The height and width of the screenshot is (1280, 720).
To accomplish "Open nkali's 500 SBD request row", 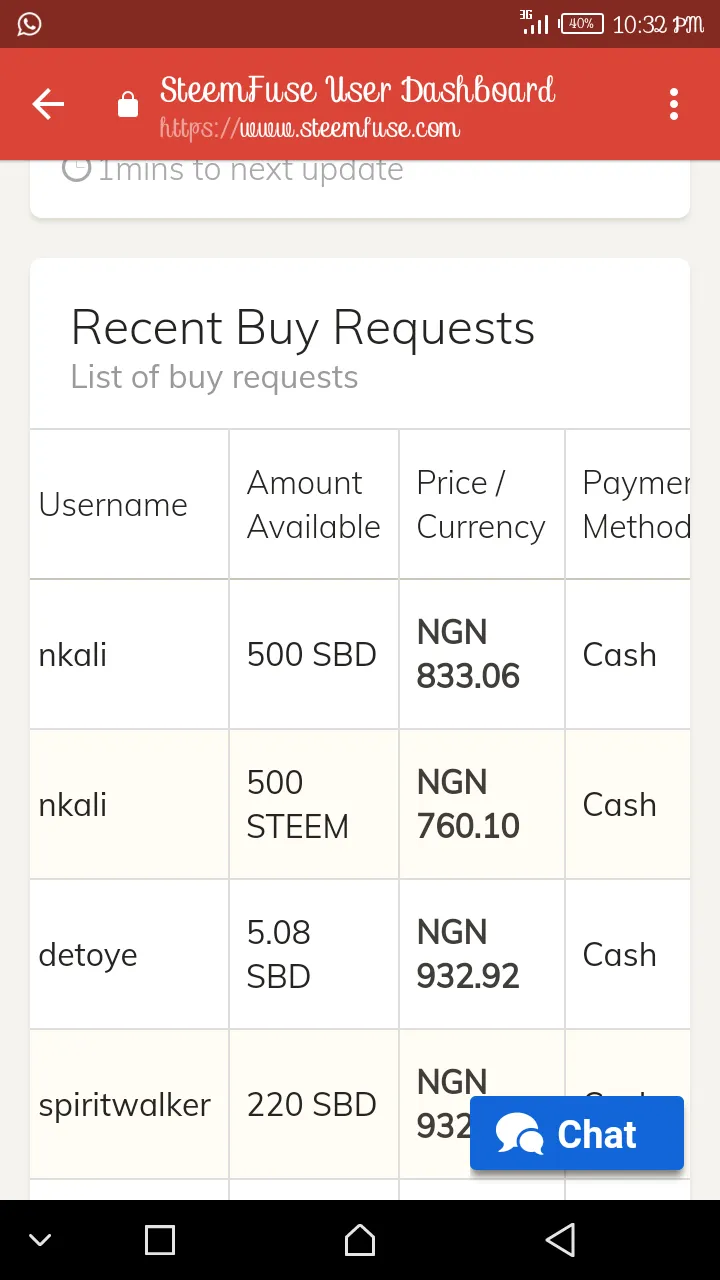I will tap(360, 654).
